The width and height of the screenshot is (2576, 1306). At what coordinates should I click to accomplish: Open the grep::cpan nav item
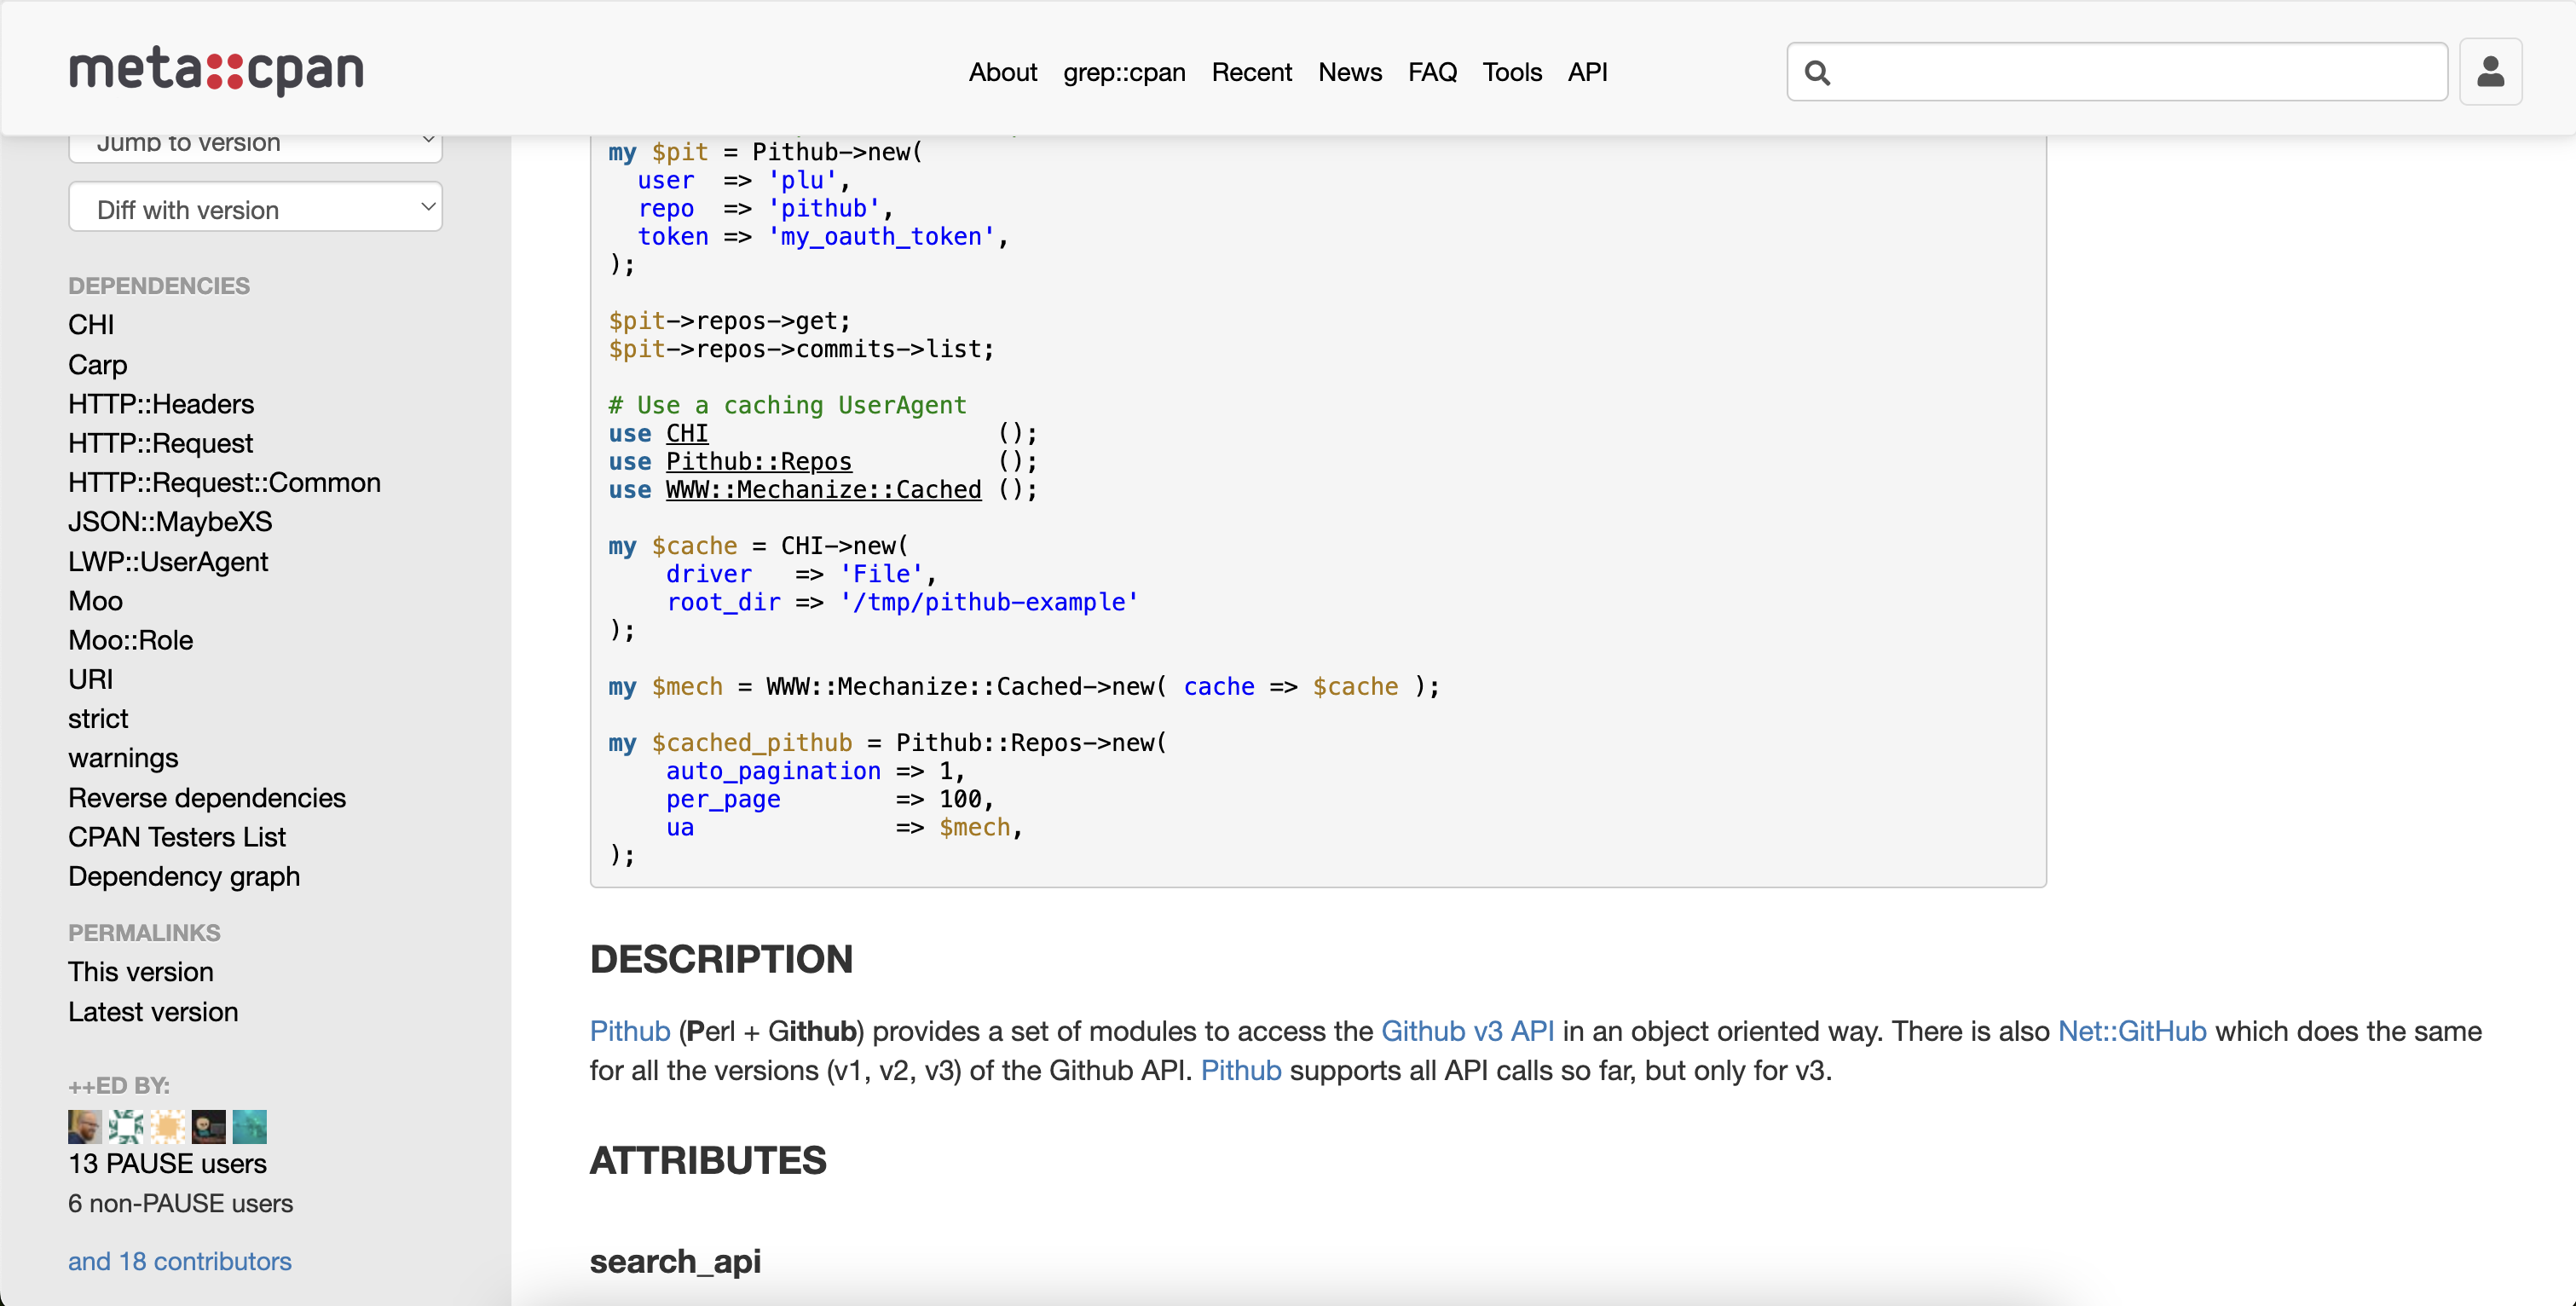[1124, 72]
